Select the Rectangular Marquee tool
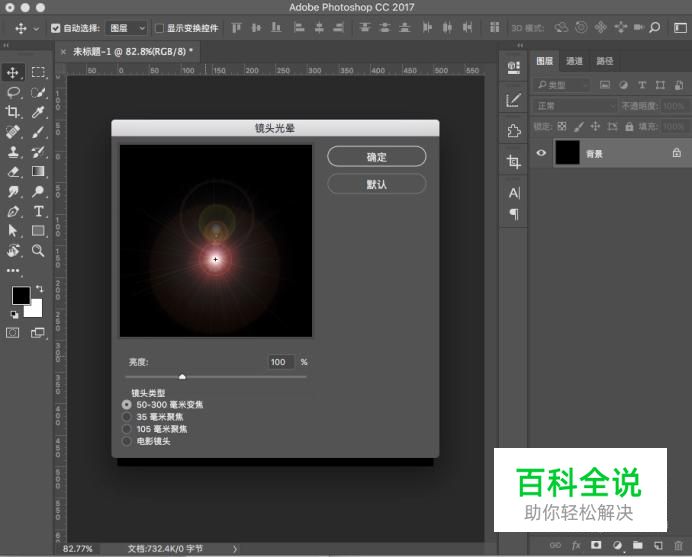692x557 pixels. pyautogui.click(x=38, y=72)
